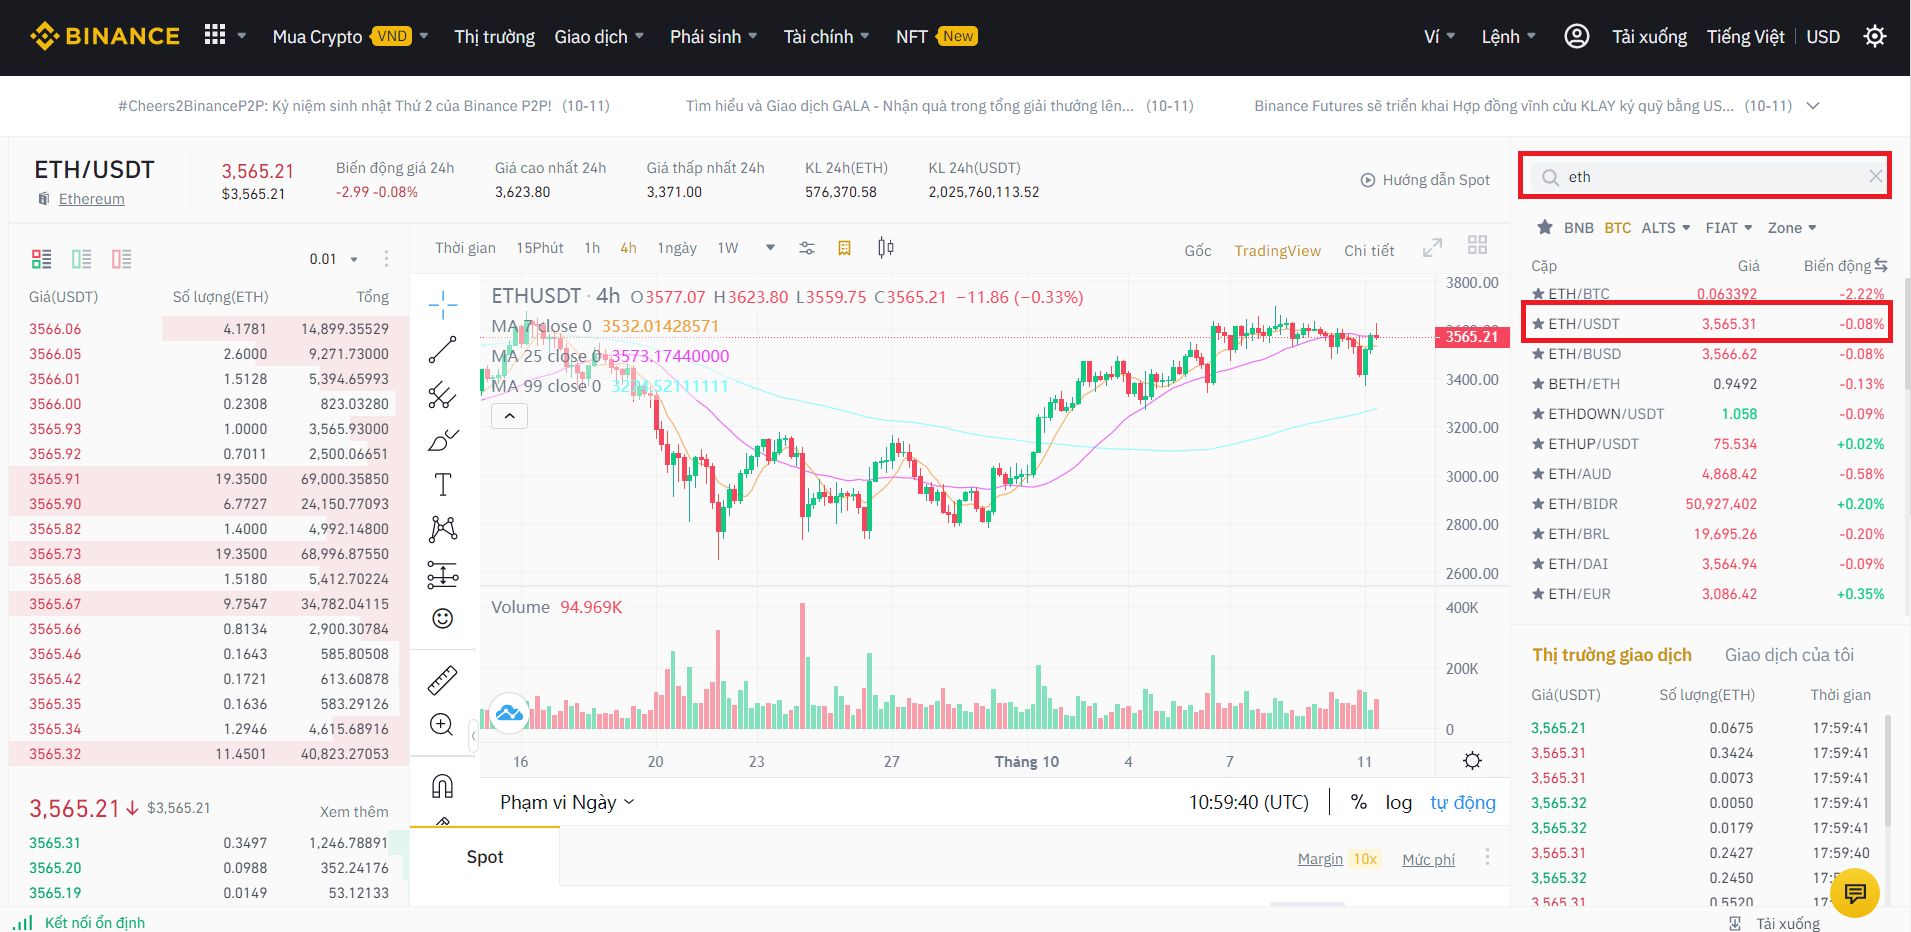Open the user profile account icon
This screenshot has height=932, width=1911.
1577,36
